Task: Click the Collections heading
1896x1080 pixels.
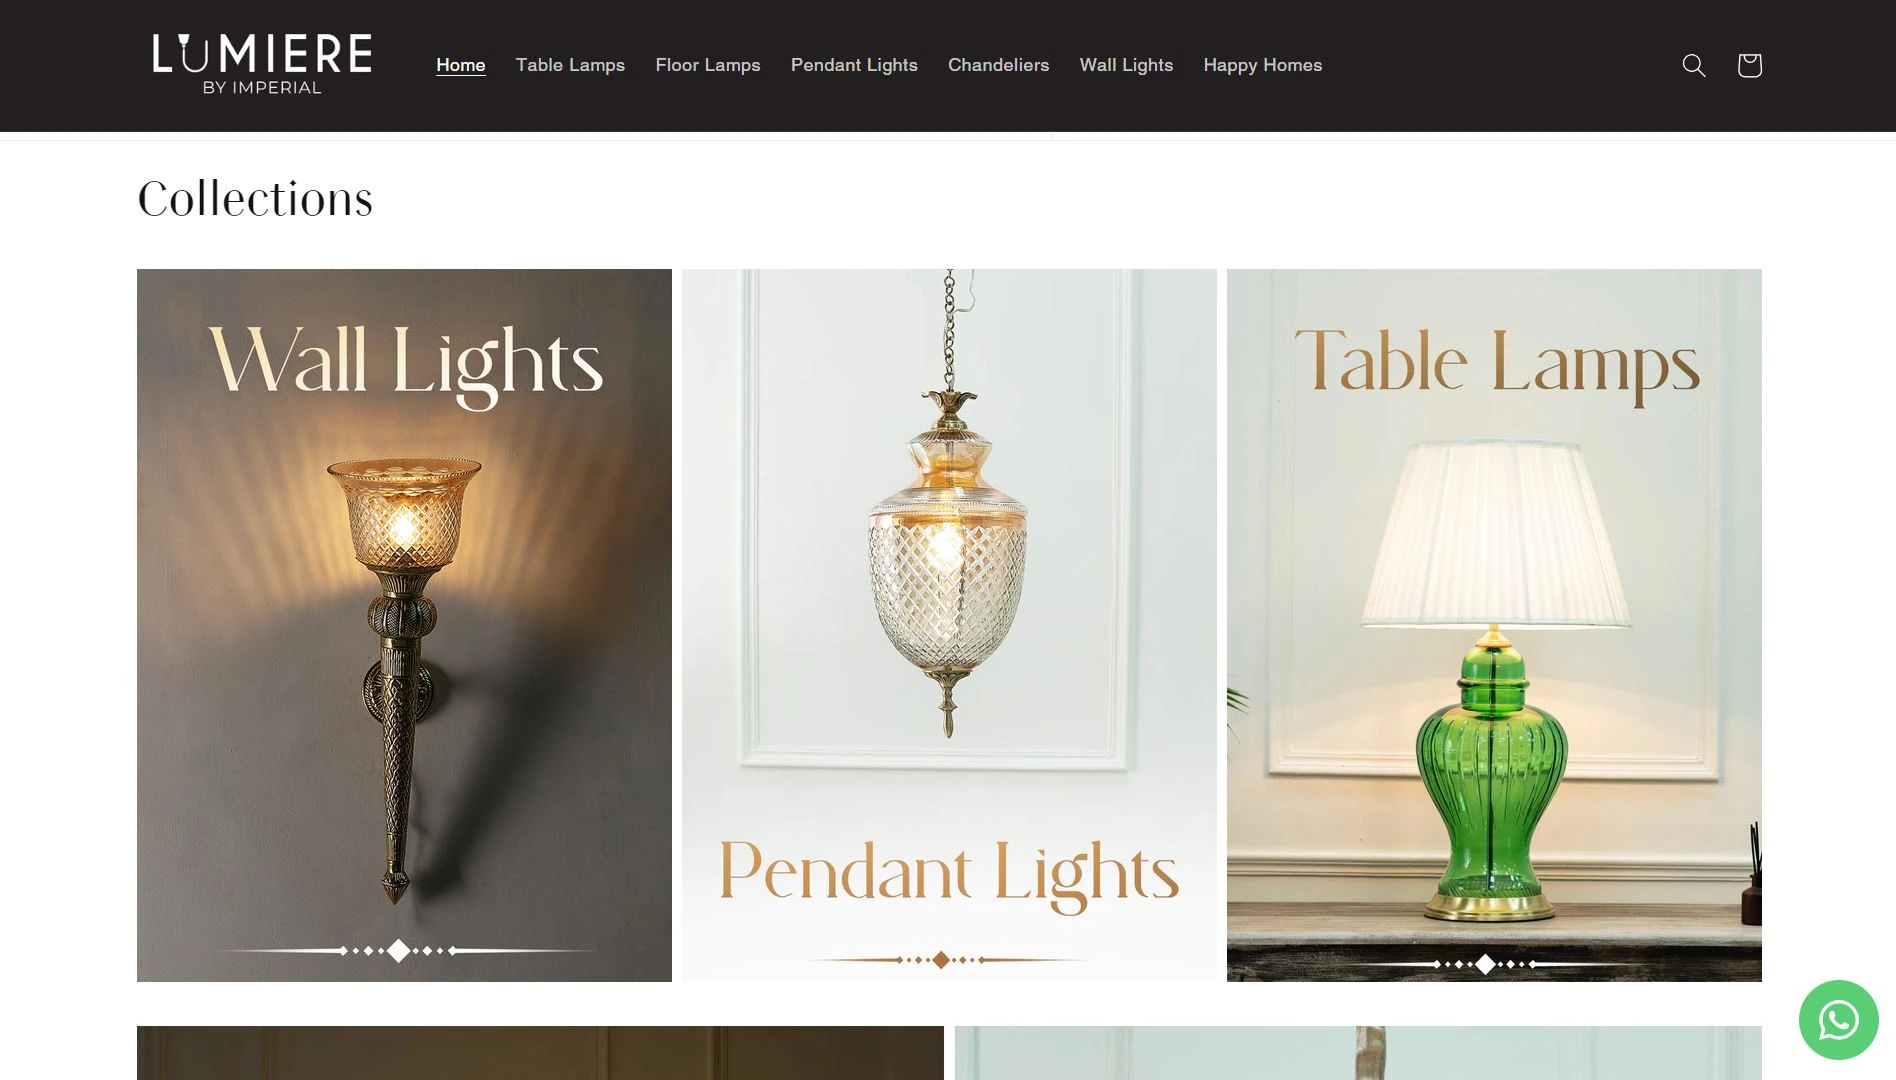Action: pyautogui.click(x=255, y=199)
